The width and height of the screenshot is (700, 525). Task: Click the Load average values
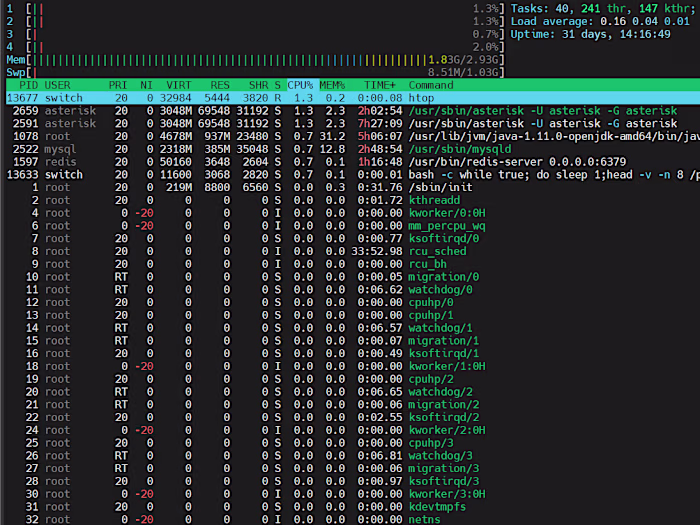[x=645, y=21]
